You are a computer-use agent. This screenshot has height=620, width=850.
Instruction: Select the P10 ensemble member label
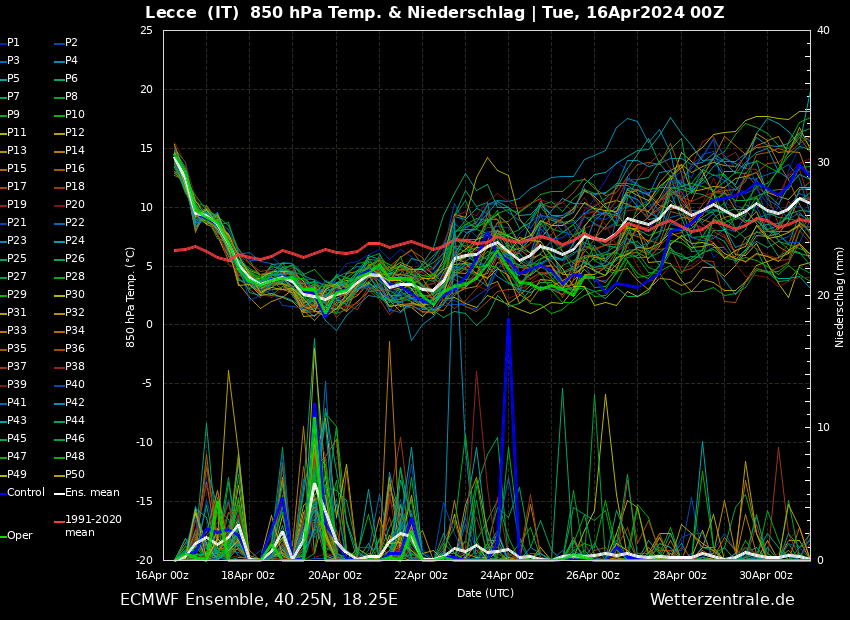point(69,114)
